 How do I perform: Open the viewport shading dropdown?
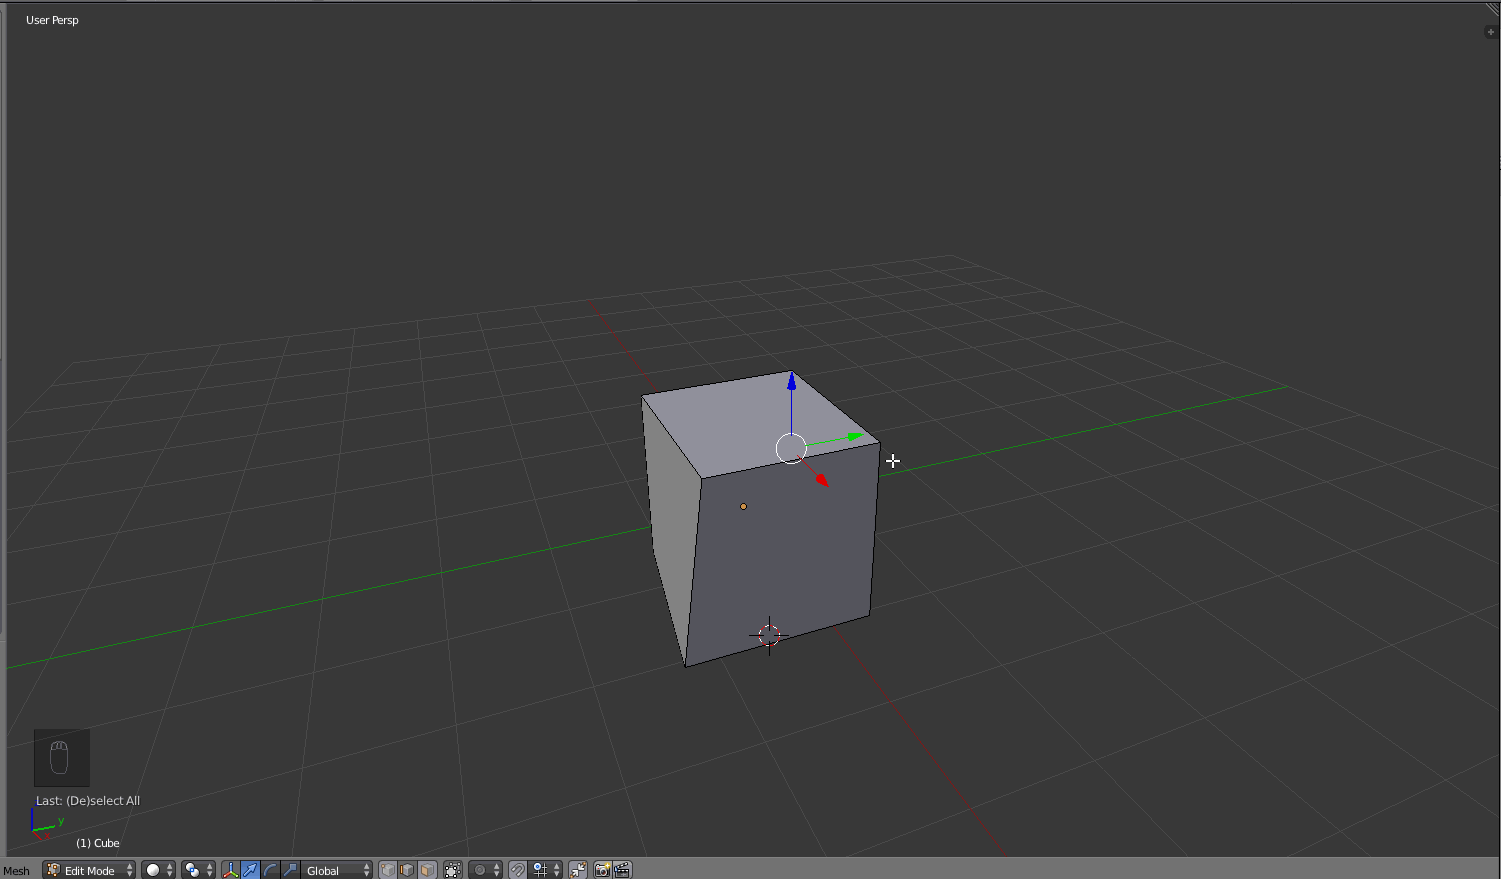click(158, 870)
